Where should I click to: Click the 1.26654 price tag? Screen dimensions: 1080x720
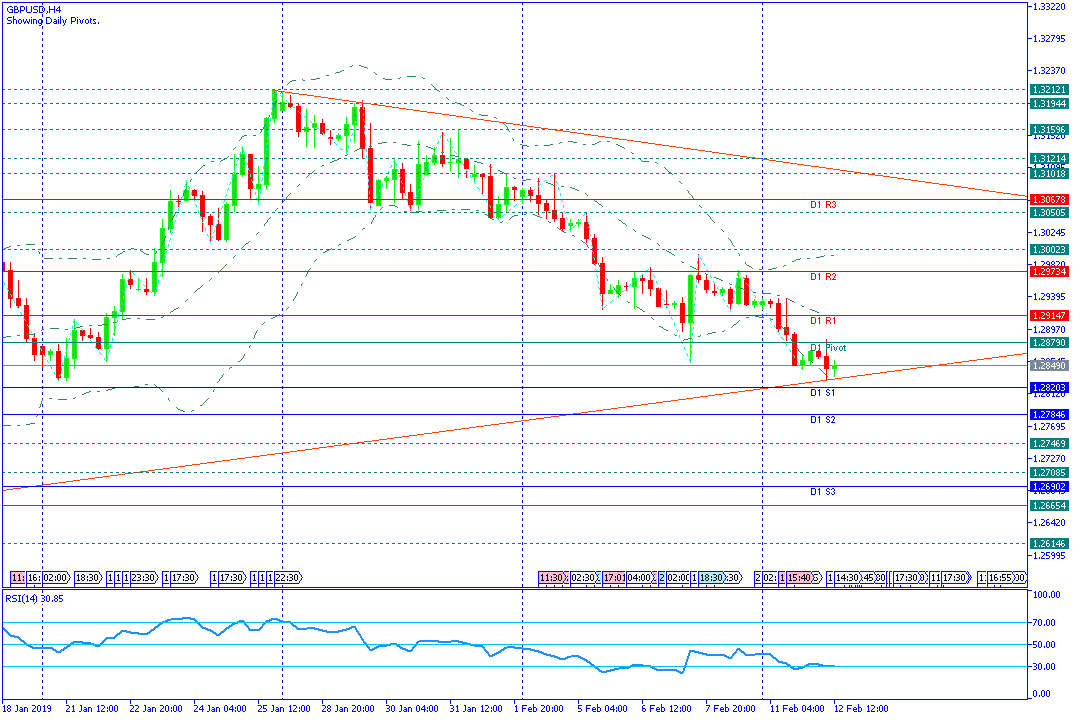point(1049,505)
